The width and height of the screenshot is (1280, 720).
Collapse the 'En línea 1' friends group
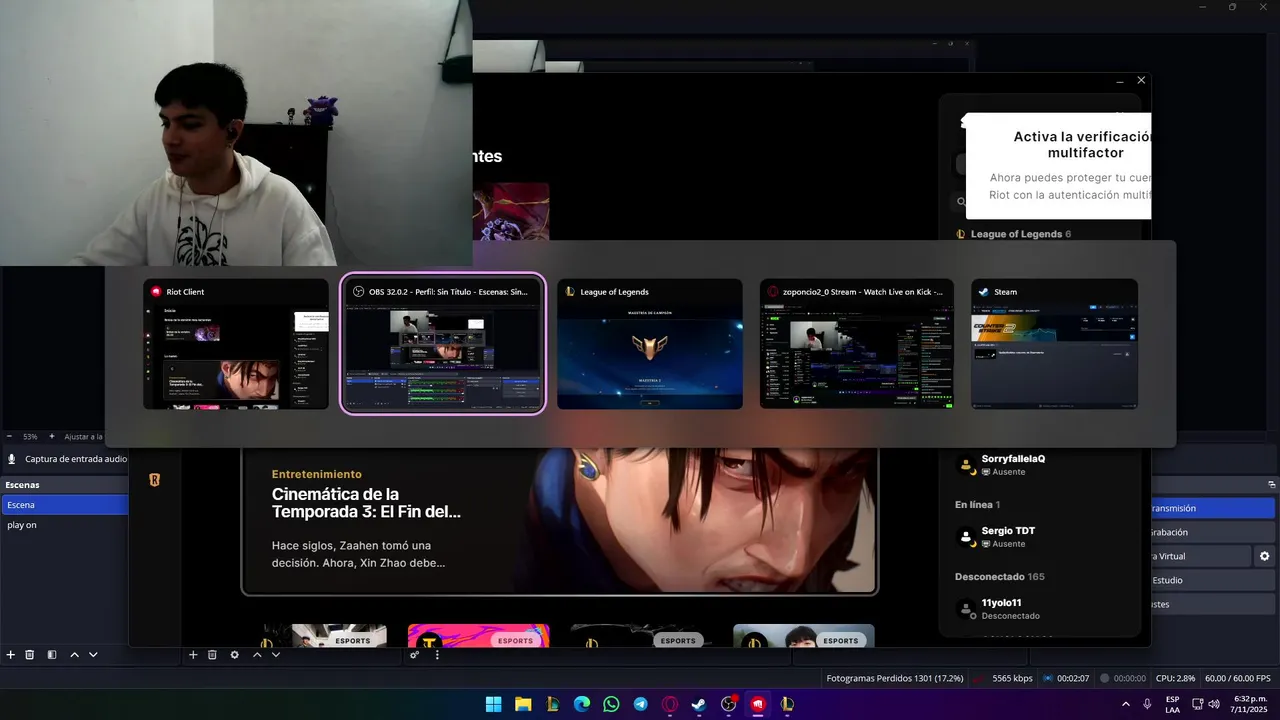(x=977, y=505)
